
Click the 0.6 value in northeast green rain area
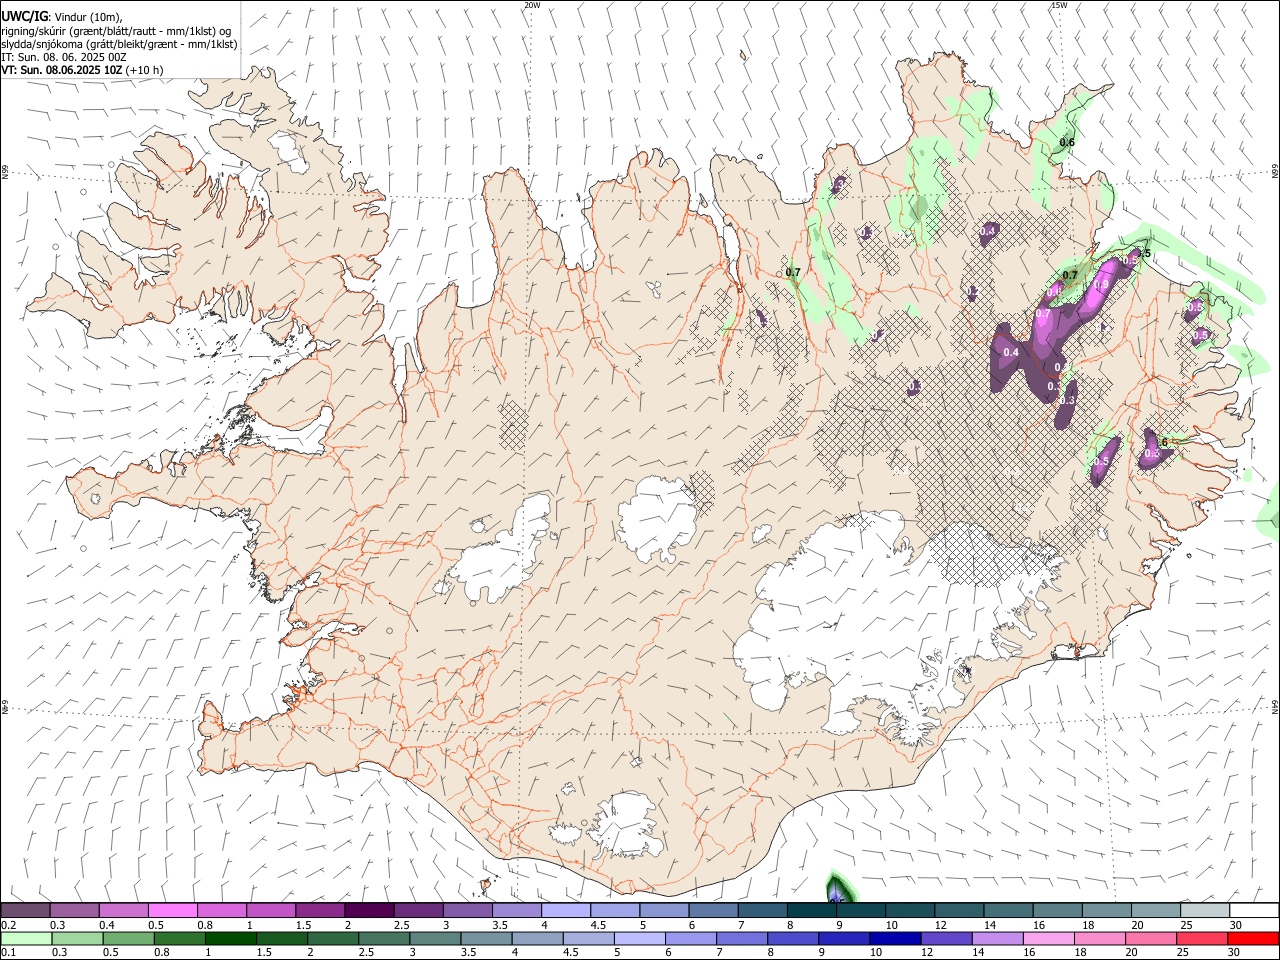[x=1067, y=142]
